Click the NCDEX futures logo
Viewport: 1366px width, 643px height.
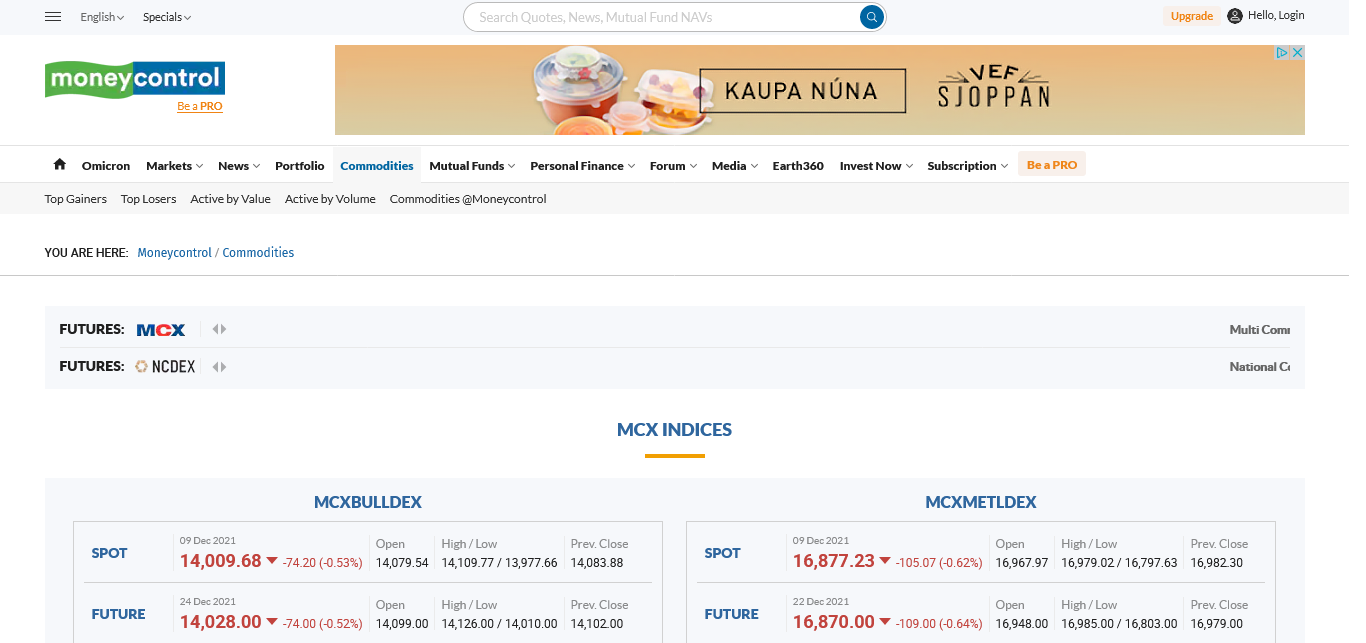tap(166, 367)
